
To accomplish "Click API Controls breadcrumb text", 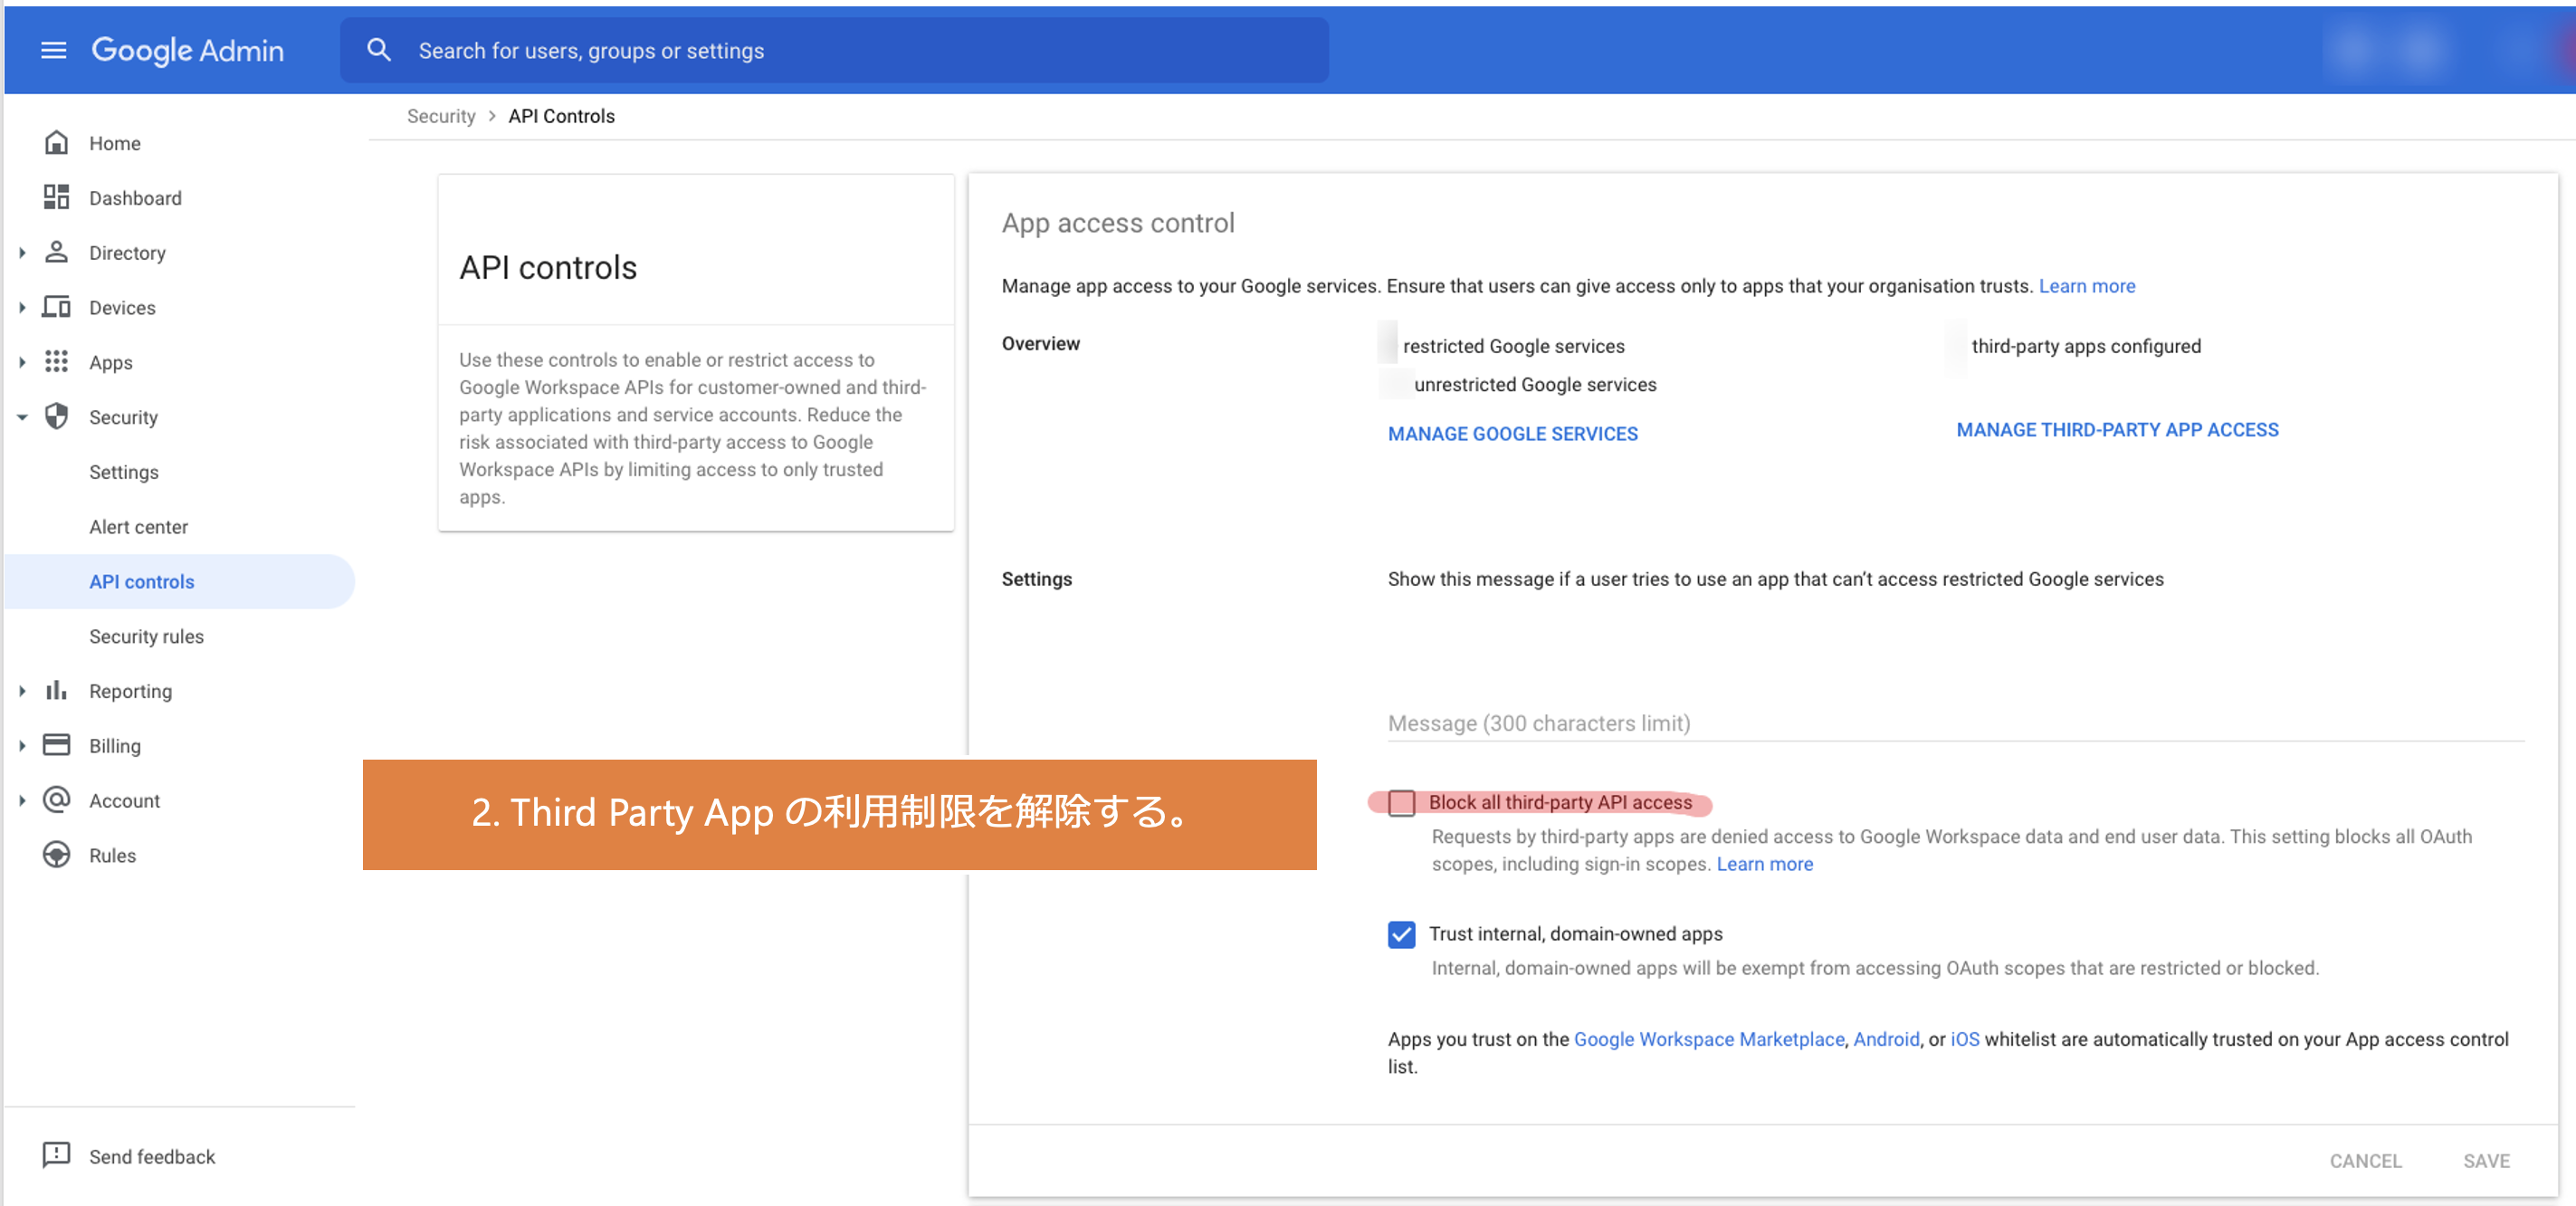I will pos(561,116).
